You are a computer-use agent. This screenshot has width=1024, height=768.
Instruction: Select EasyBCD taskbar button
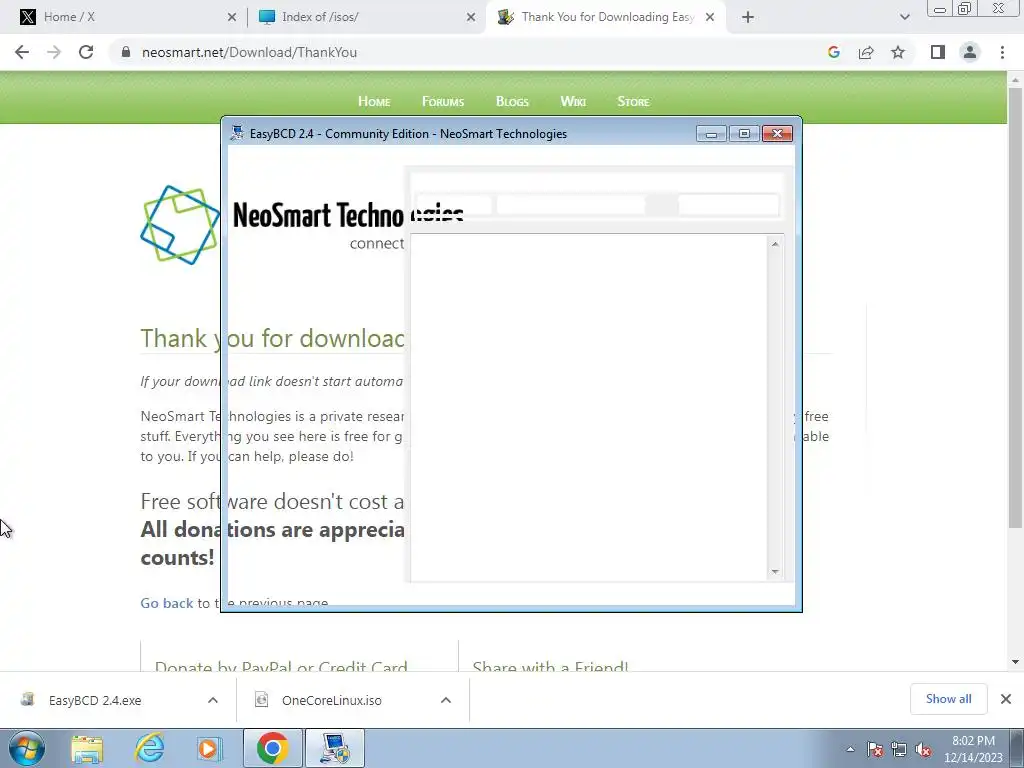tap(335, 748)
